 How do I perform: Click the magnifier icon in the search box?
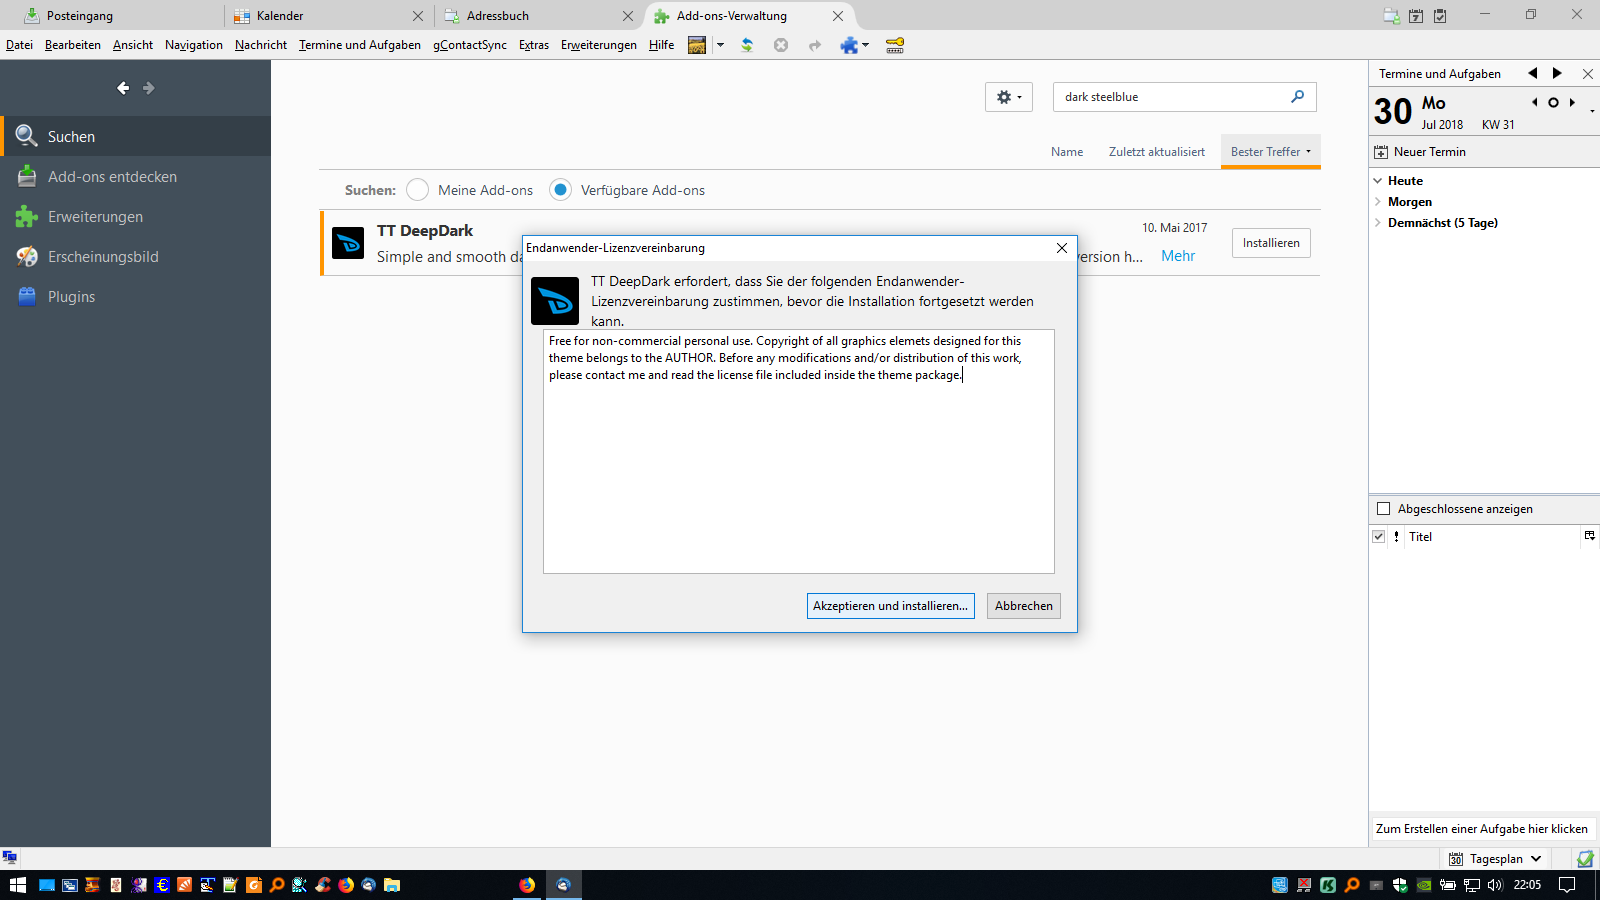click(1298, 97)
